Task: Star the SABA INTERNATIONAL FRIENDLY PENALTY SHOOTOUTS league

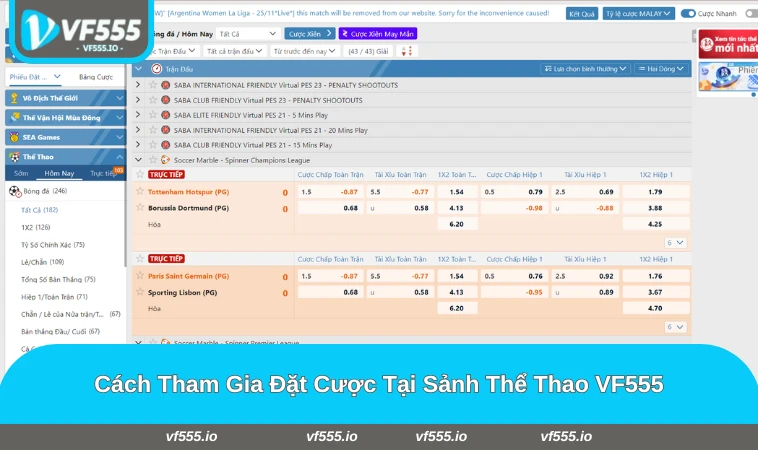Action: tap(153, 85)
